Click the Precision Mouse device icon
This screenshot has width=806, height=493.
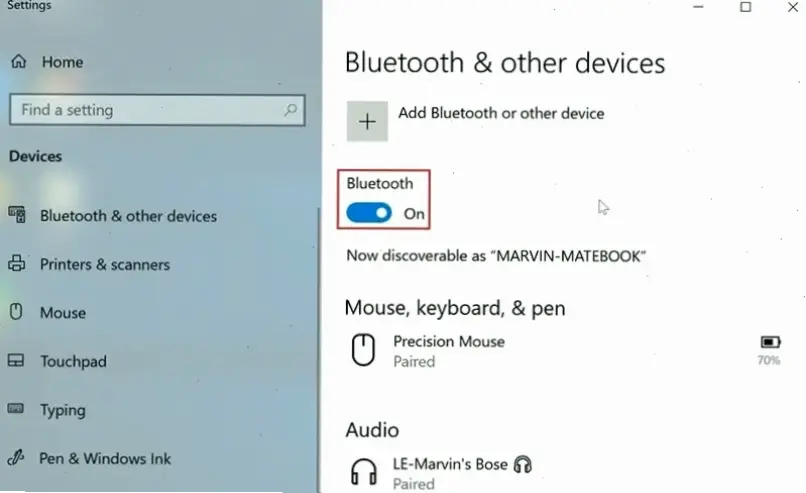click(x=365, y=350)
